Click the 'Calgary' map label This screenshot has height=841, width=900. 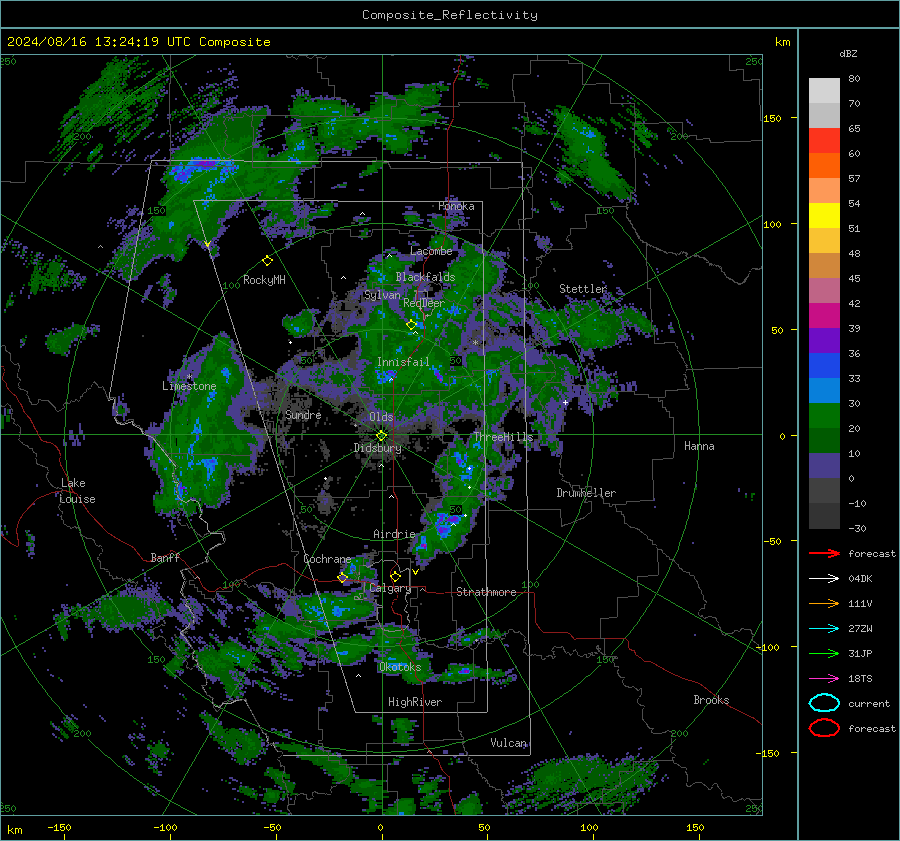(x=390, y=588)
